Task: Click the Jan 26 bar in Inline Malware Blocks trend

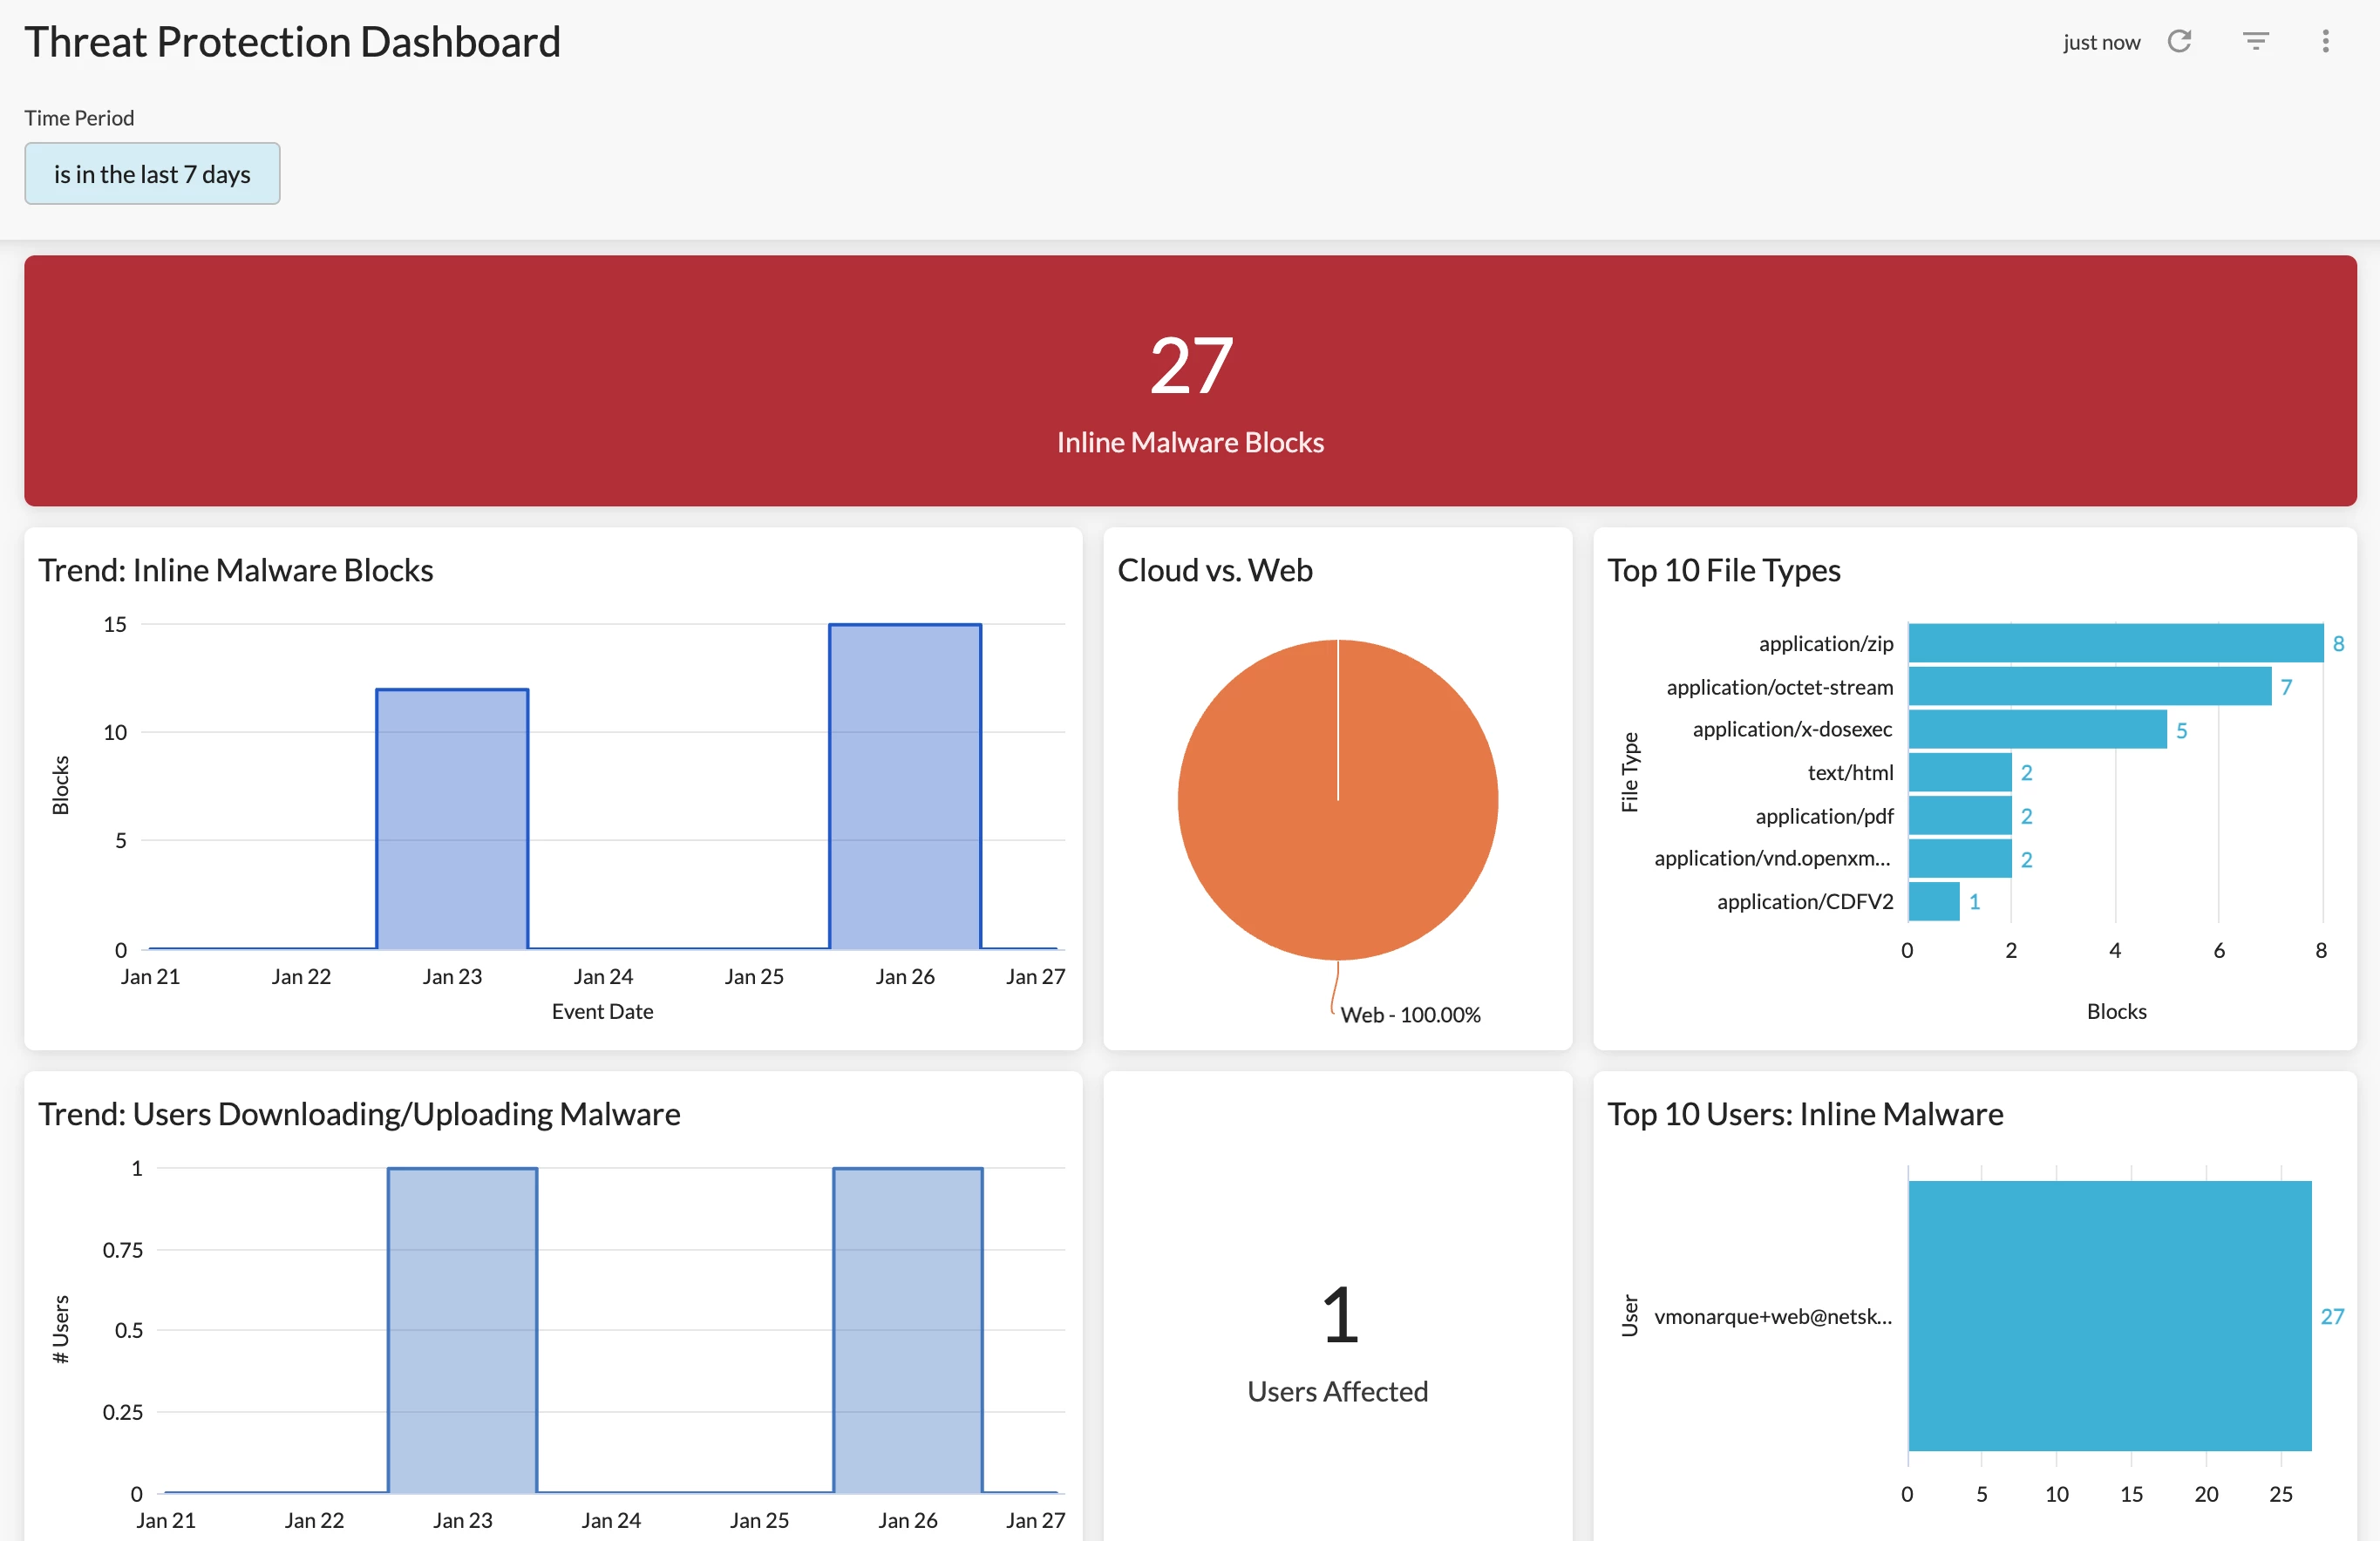Action: 905,786
